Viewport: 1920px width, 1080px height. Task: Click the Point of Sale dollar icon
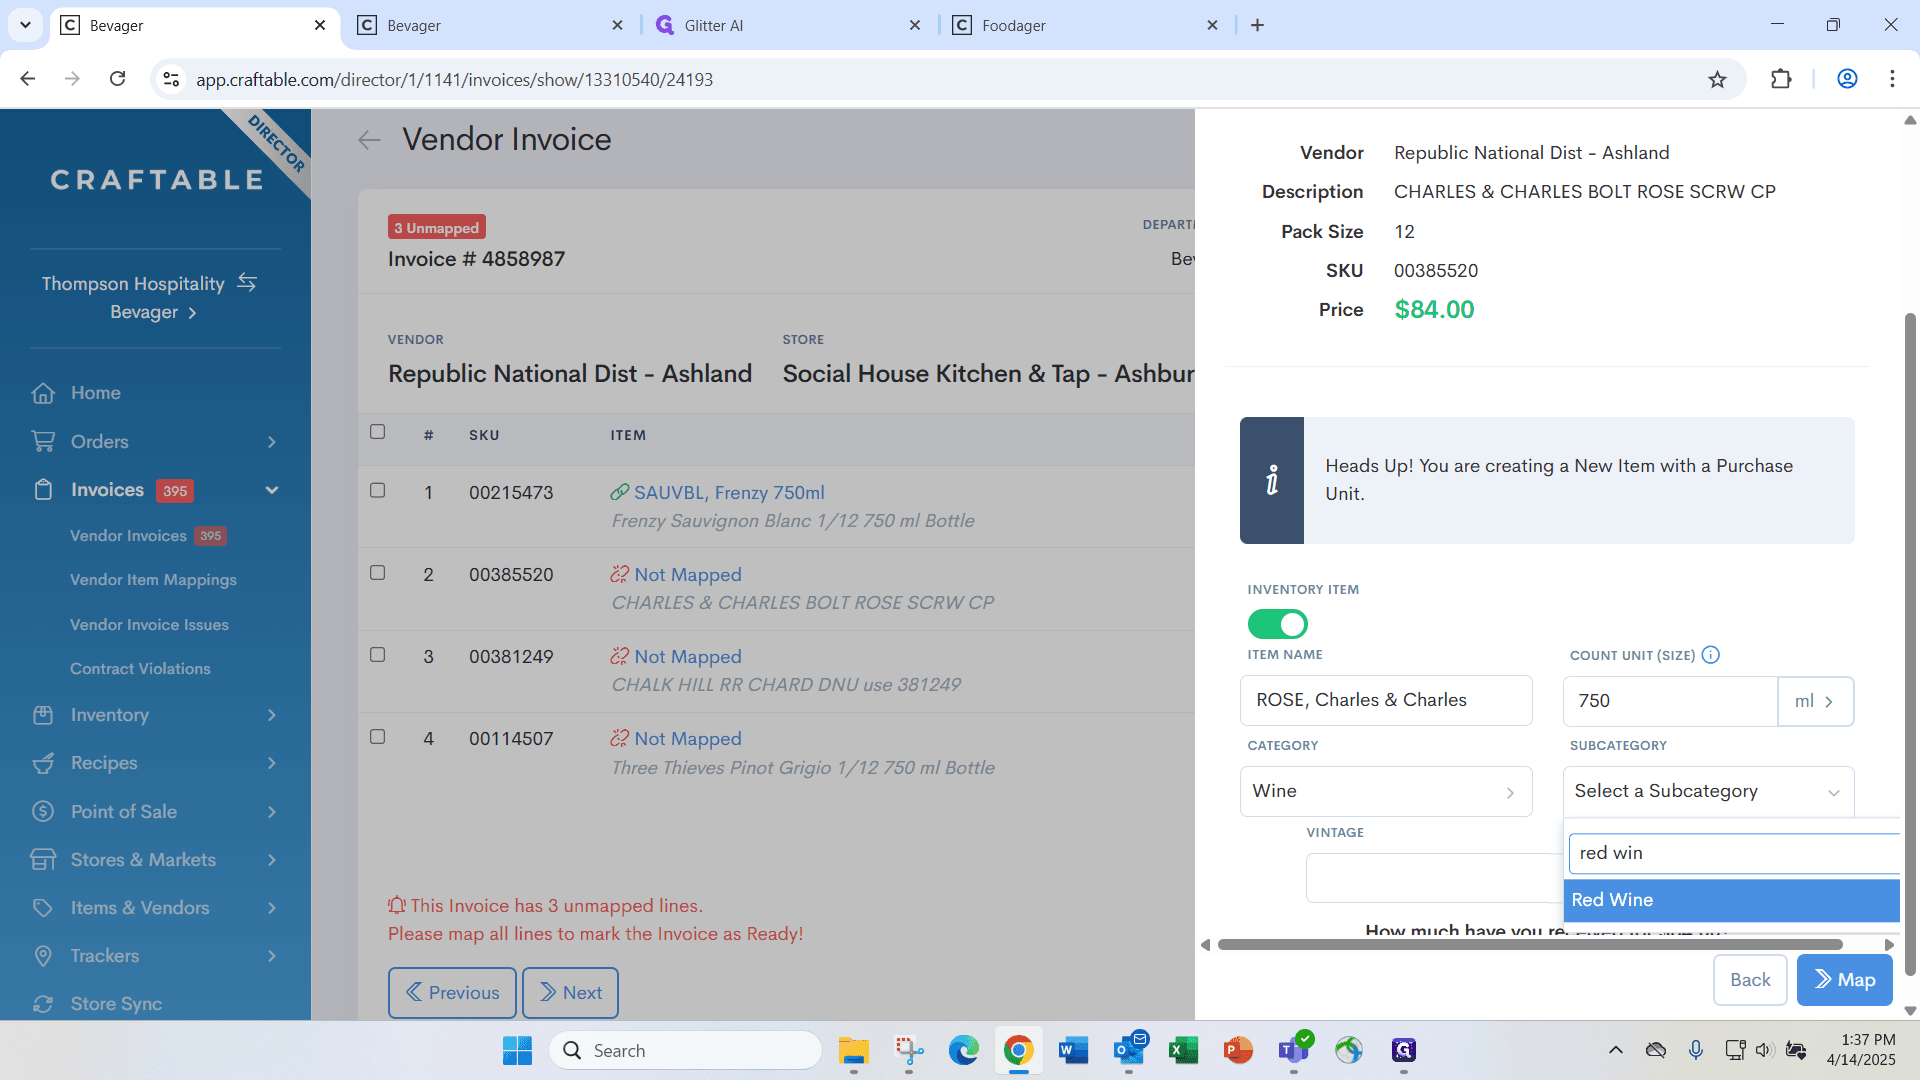43,811
